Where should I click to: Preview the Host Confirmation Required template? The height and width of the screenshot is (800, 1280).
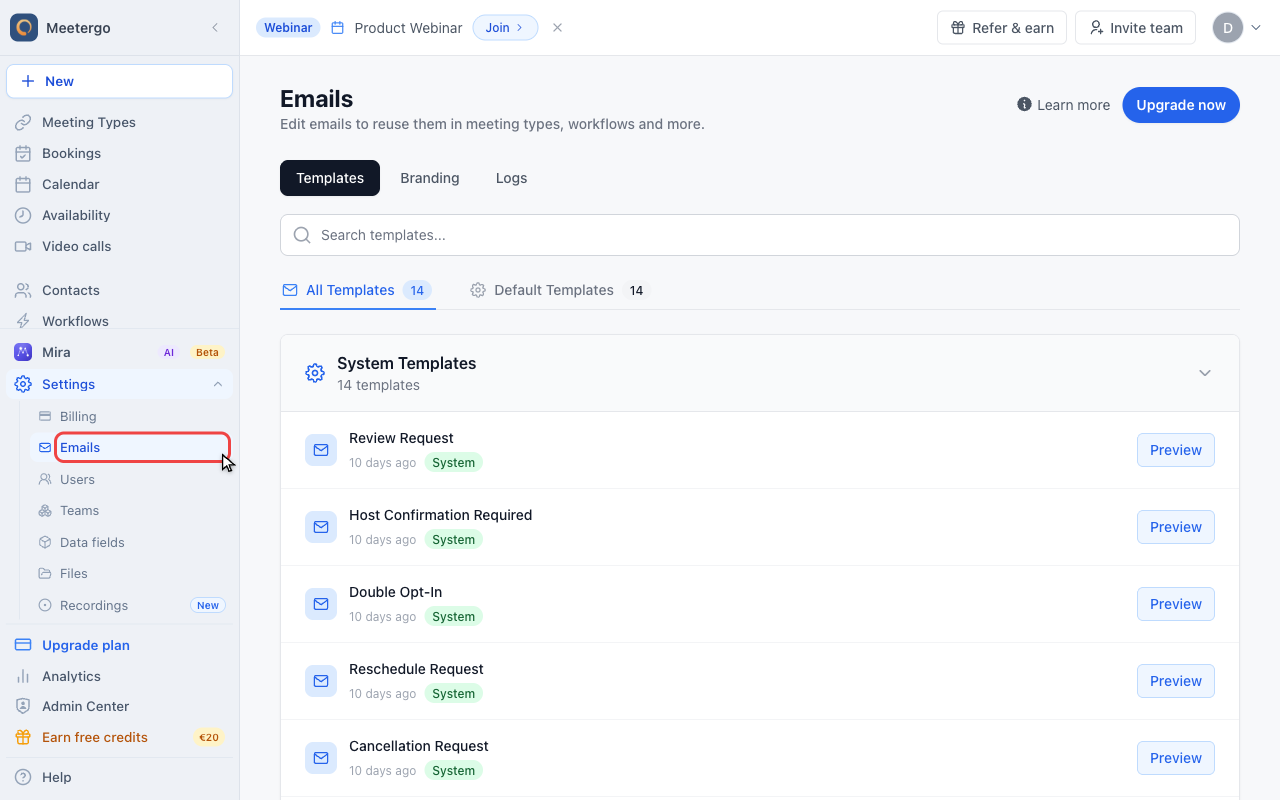pyautogui.click(x=1176, y=527)
